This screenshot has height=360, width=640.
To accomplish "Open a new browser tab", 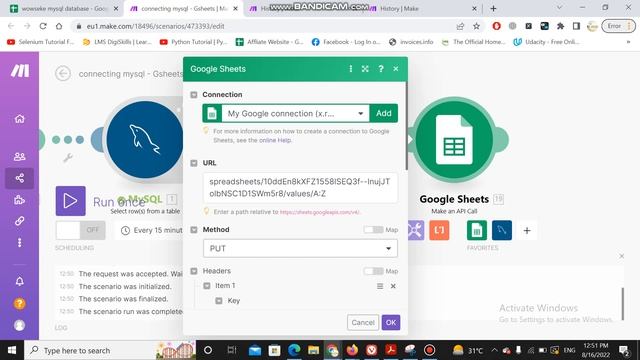I will [x=493, y=8].
